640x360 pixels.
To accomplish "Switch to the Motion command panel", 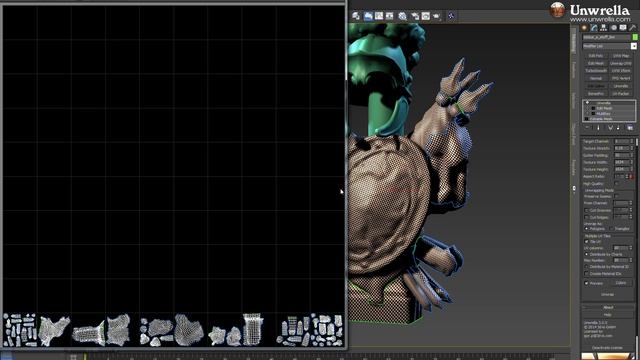I will (x=613, y=28).
